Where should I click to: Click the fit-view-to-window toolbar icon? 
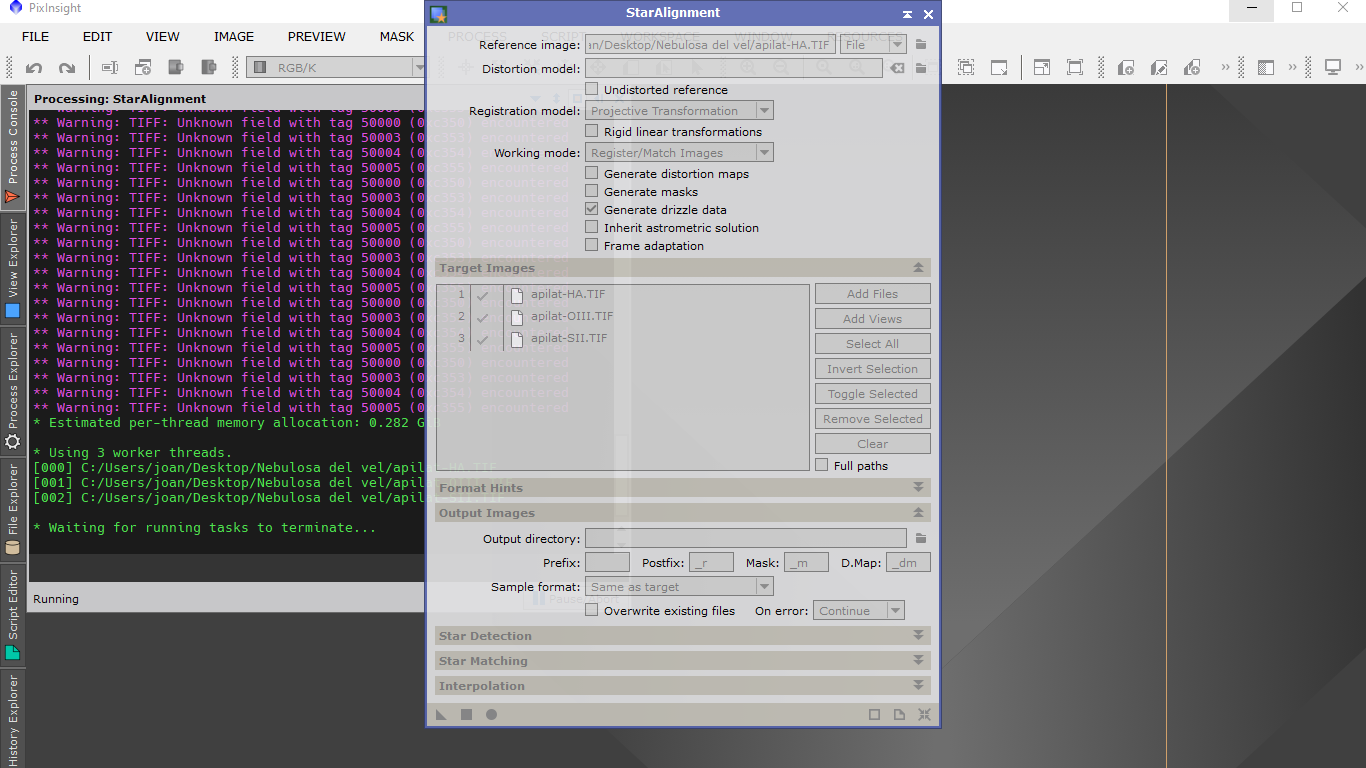pos(1042,68)
